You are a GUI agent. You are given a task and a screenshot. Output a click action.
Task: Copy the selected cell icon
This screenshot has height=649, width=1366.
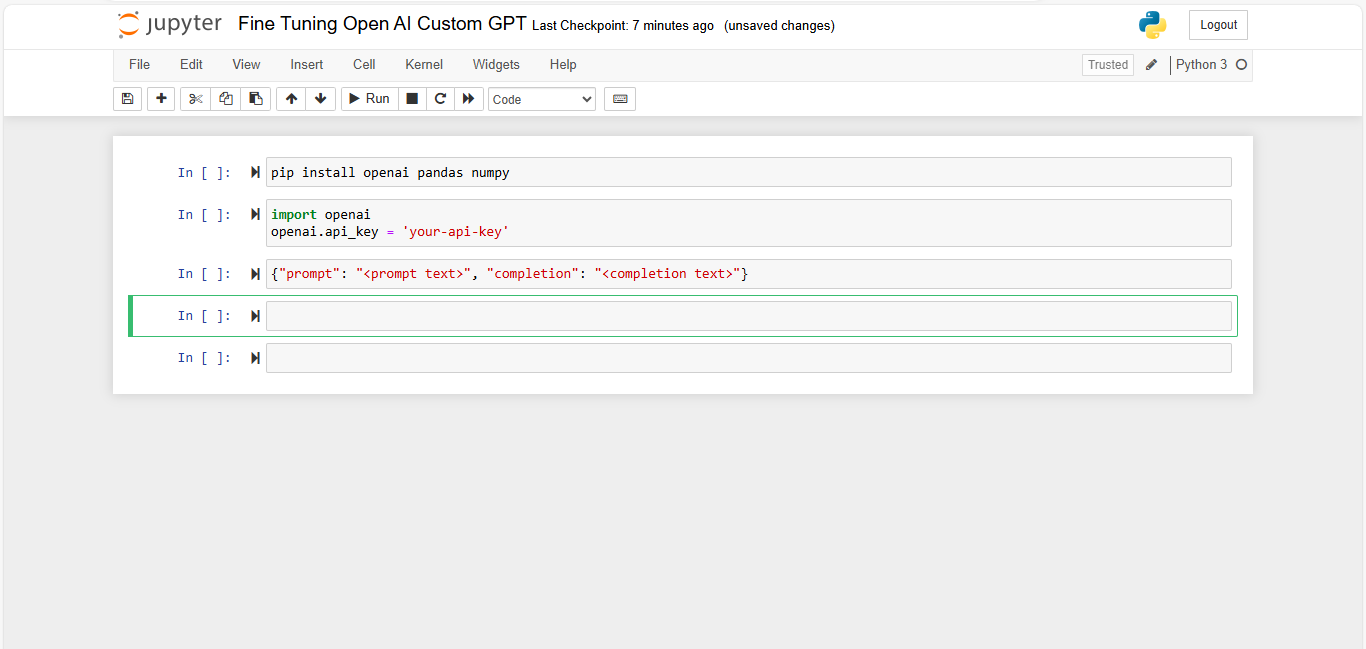tap(225, 98)
